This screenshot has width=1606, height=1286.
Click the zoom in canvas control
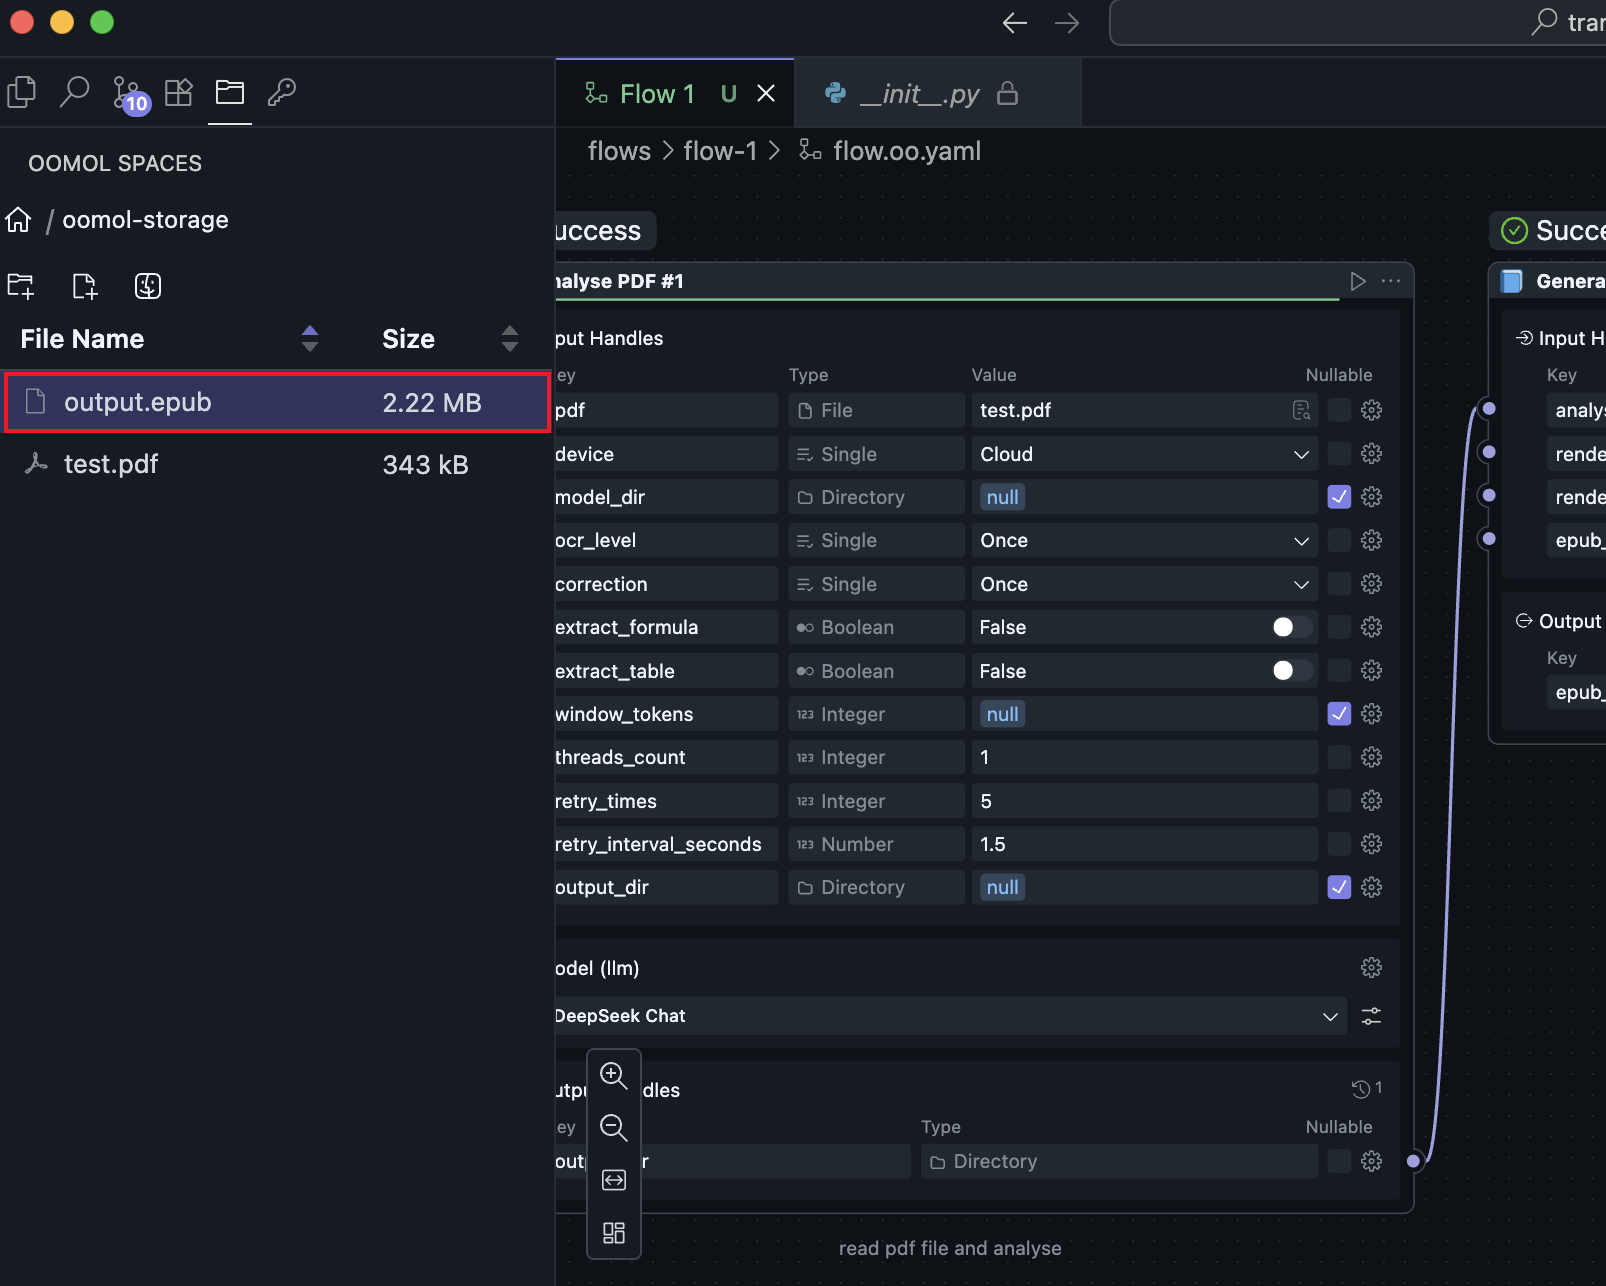(x=613, y=1075)
